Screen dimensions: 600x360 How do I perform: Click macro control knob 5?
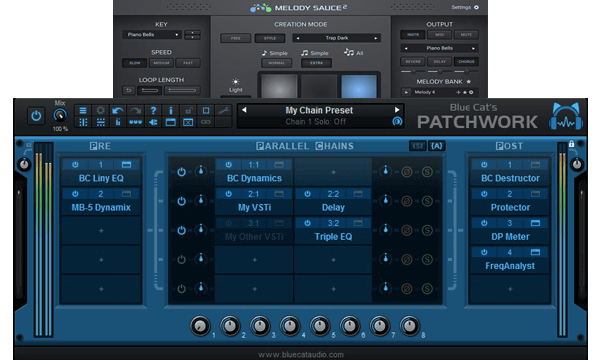(x=320, y=326)
